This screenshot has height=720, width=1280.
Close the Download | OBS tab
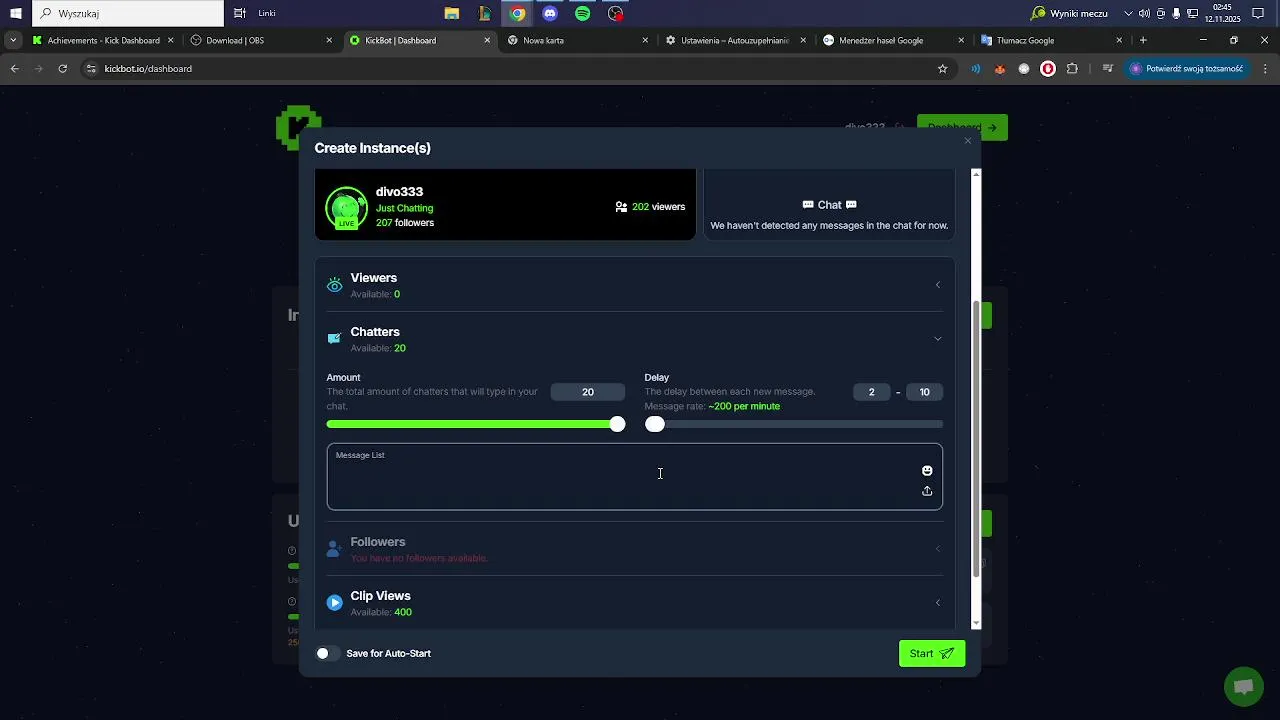329,41
